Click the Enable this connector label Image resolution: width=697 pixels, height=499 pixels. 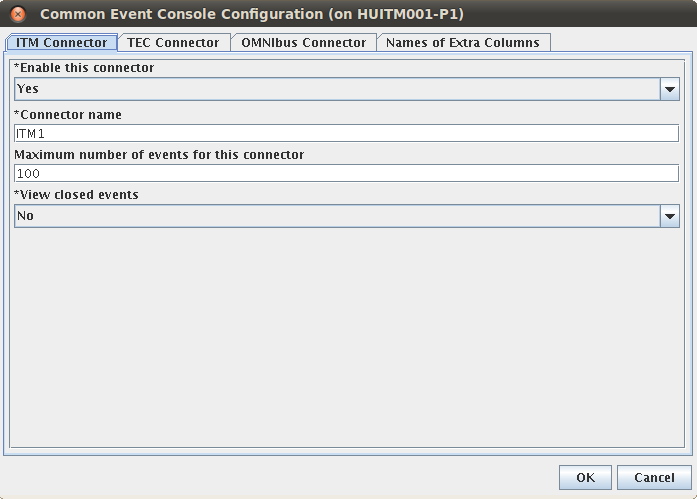click(x=84, y=68)
